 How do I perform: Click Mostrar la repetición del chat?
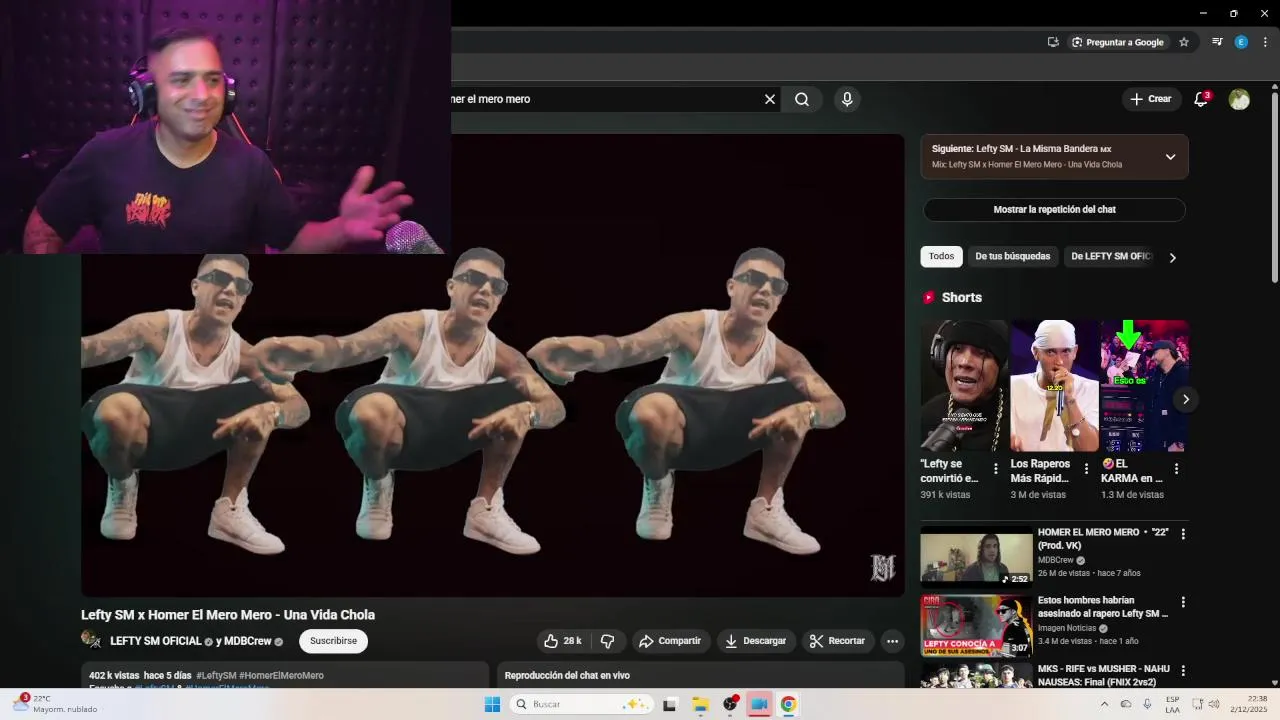tap(1054, 210)
